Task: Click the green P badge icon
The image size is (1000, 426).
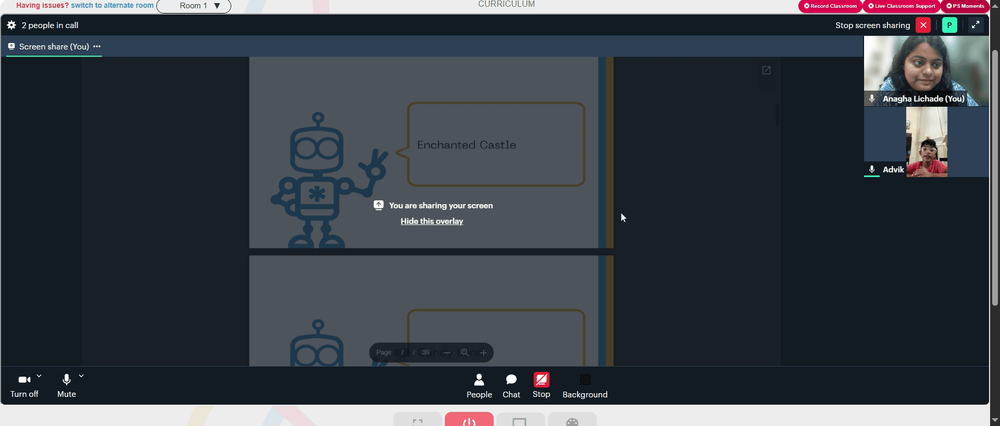Action: [x=950, y=26]
